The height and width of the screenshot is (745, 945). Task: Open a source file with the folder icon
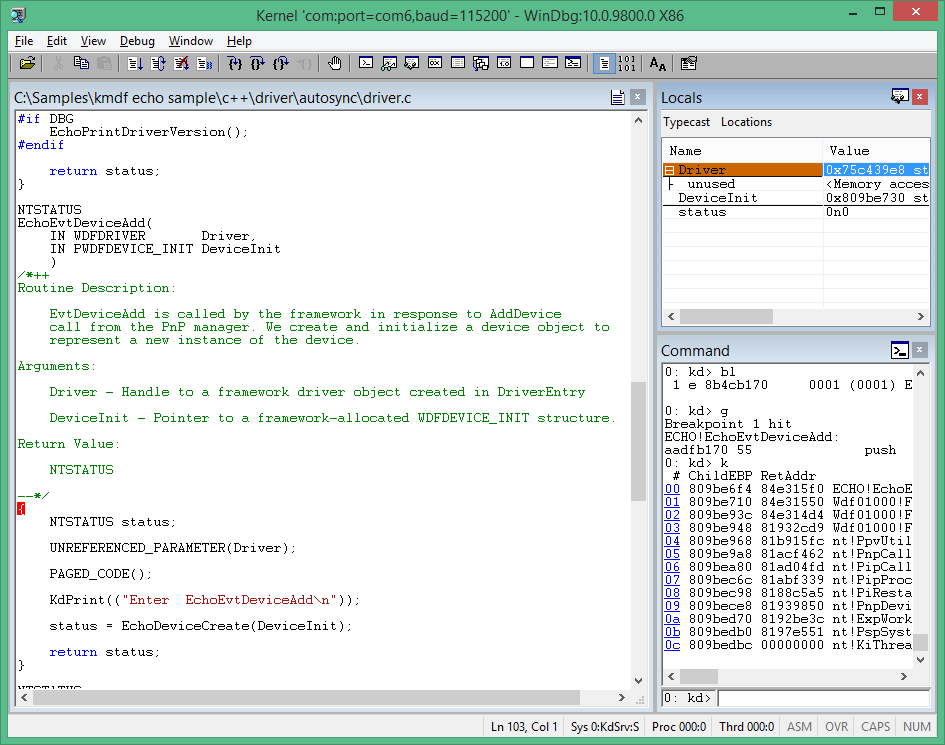27,63
